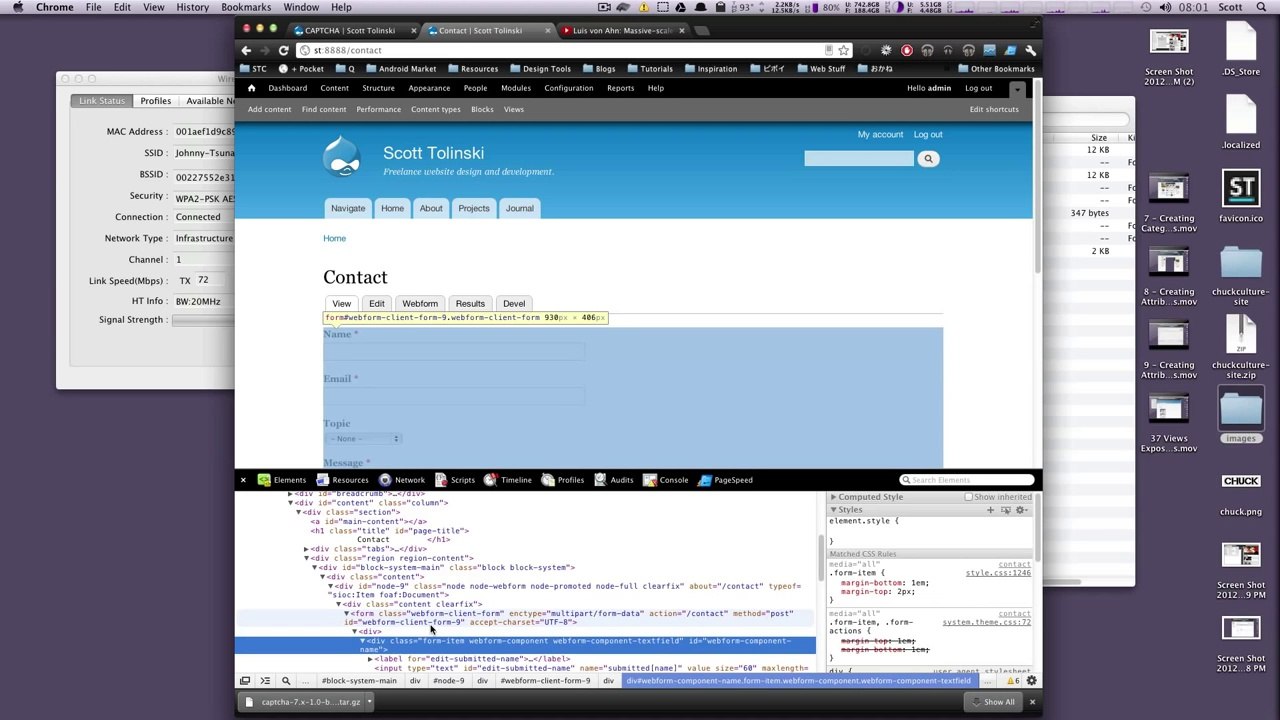Click the magnifier inspect-element icon in DevTools
This screenshot has width=1280, height=720.
[286, 681]
